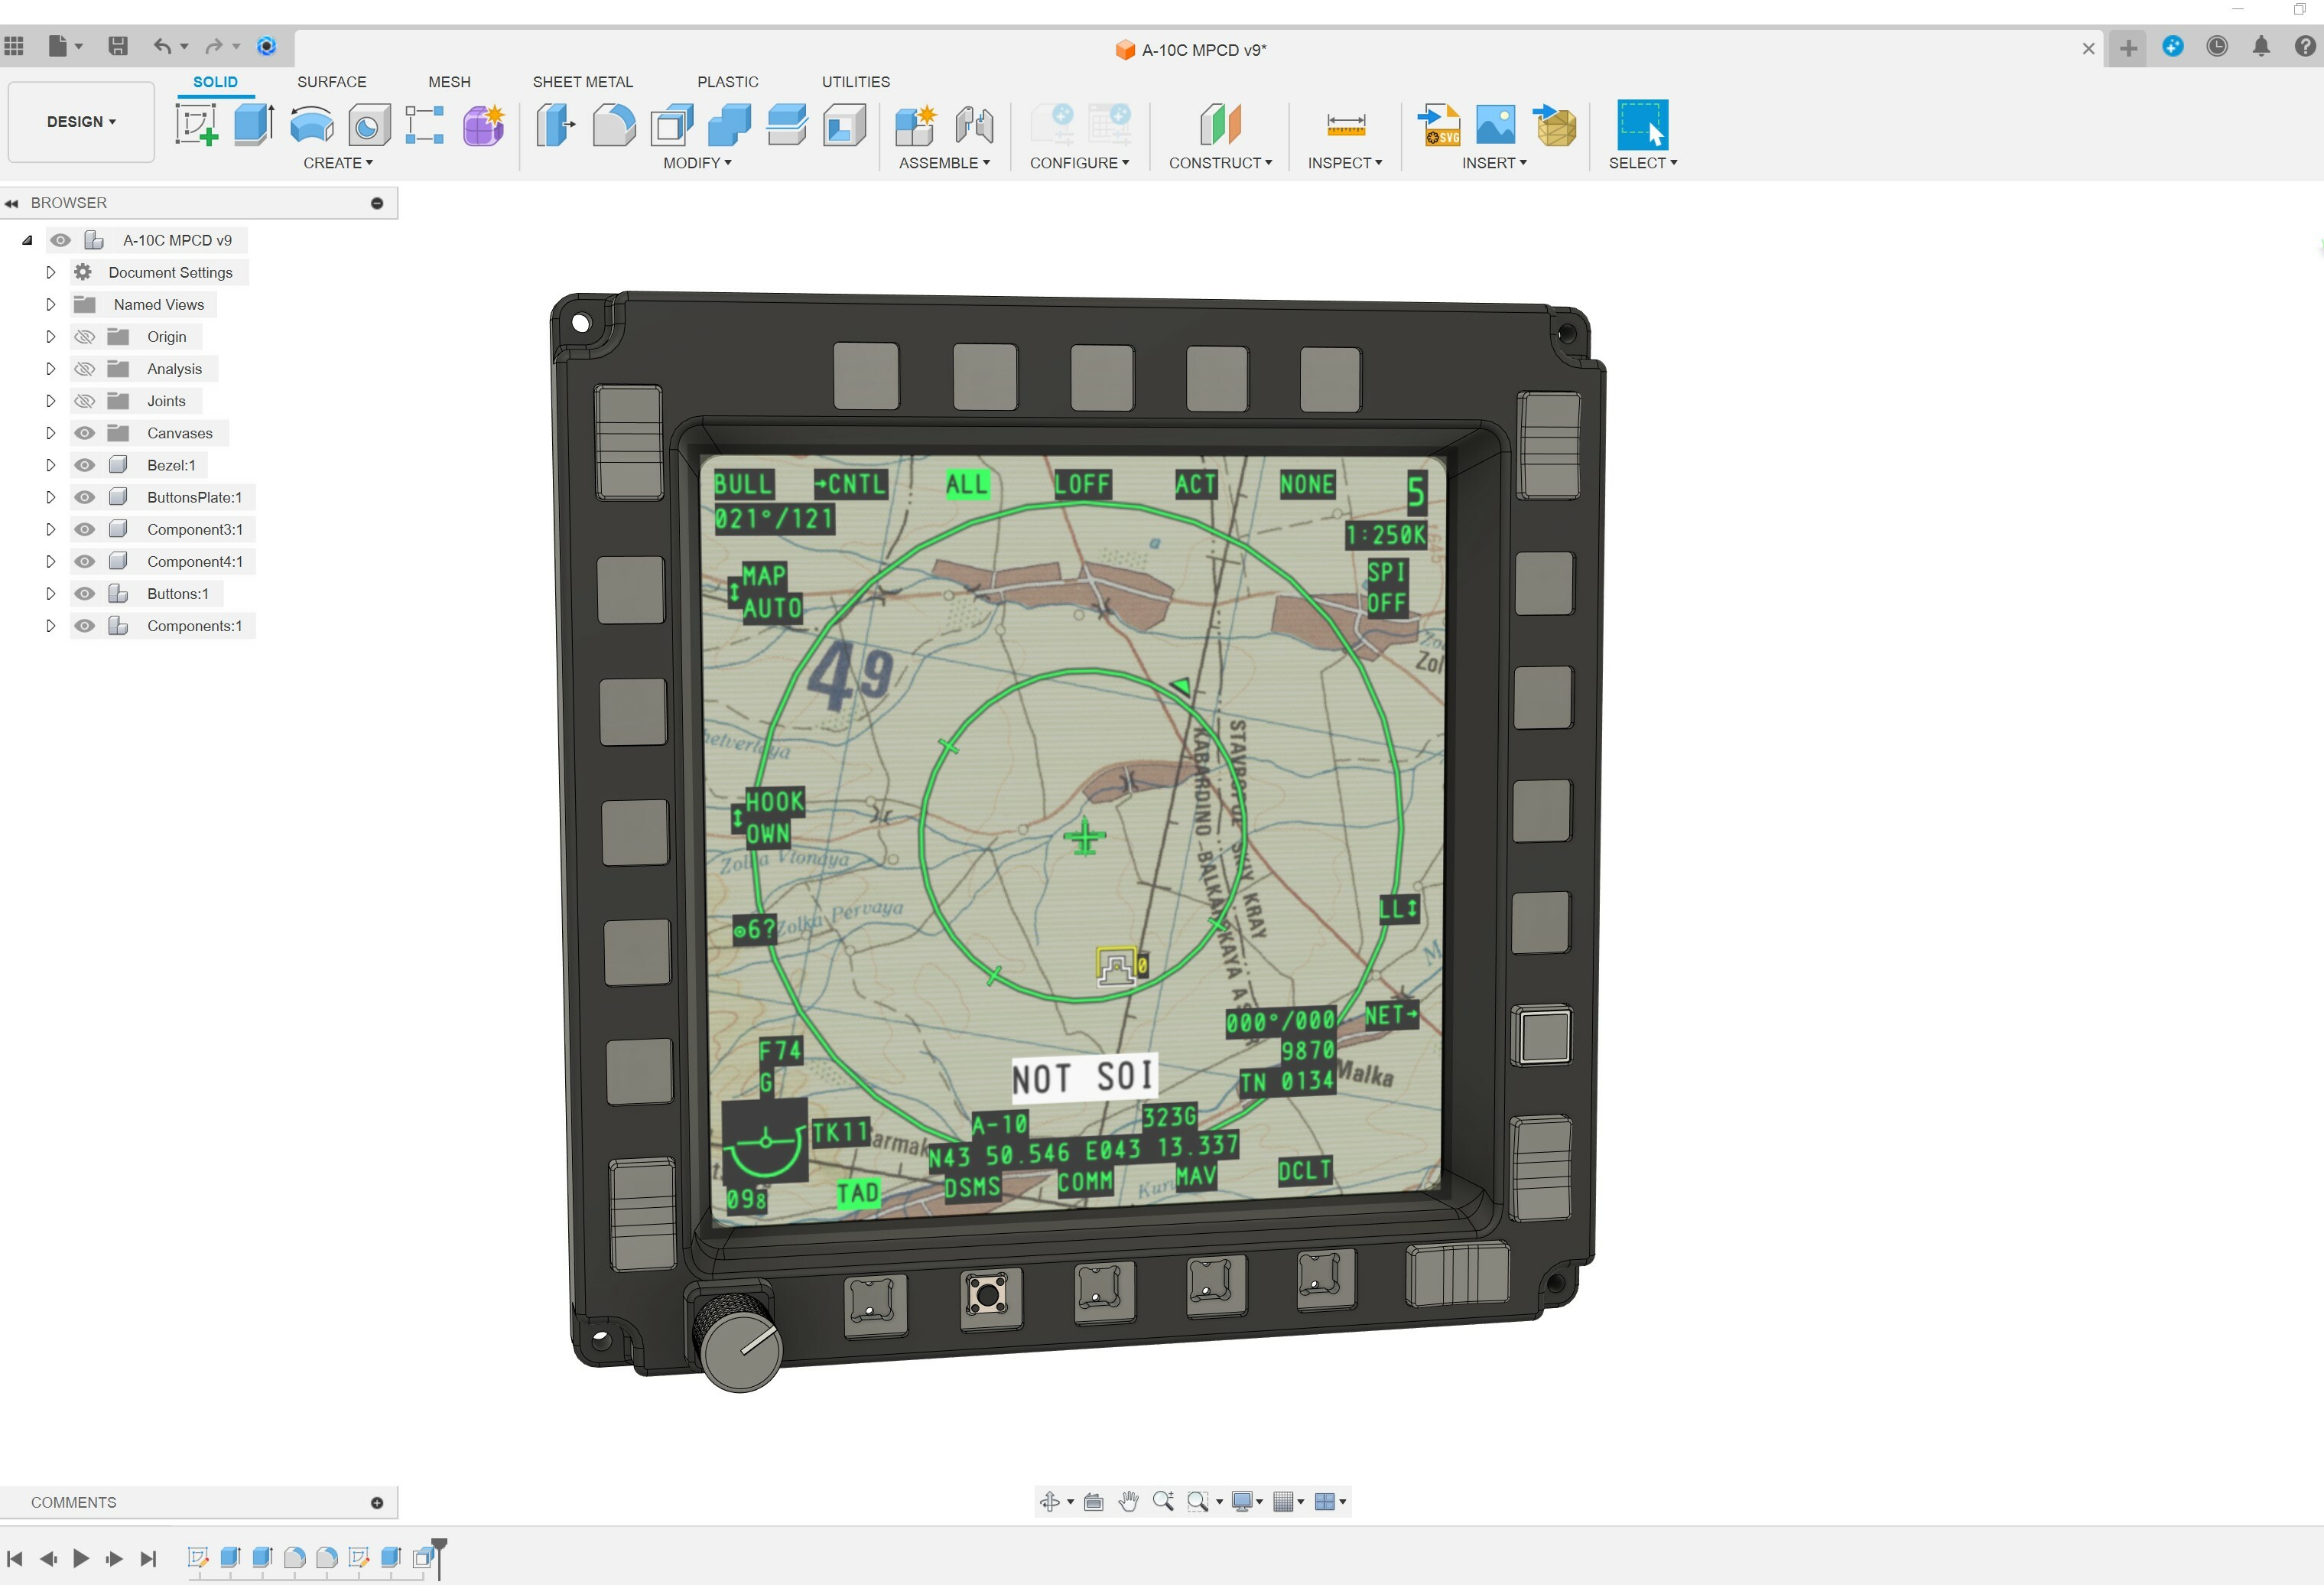Click the Fillet tool icon
Image resolution: width=2324 pixels, height=1585 pixels.
click(x=613, y=125)
